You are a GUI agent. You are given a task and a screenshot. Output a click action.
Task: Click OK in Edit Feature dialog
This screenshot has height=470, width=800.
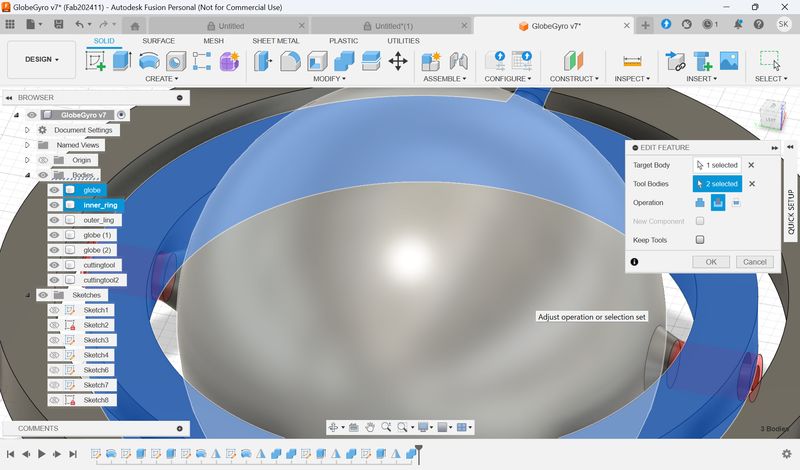coord(711,262)
